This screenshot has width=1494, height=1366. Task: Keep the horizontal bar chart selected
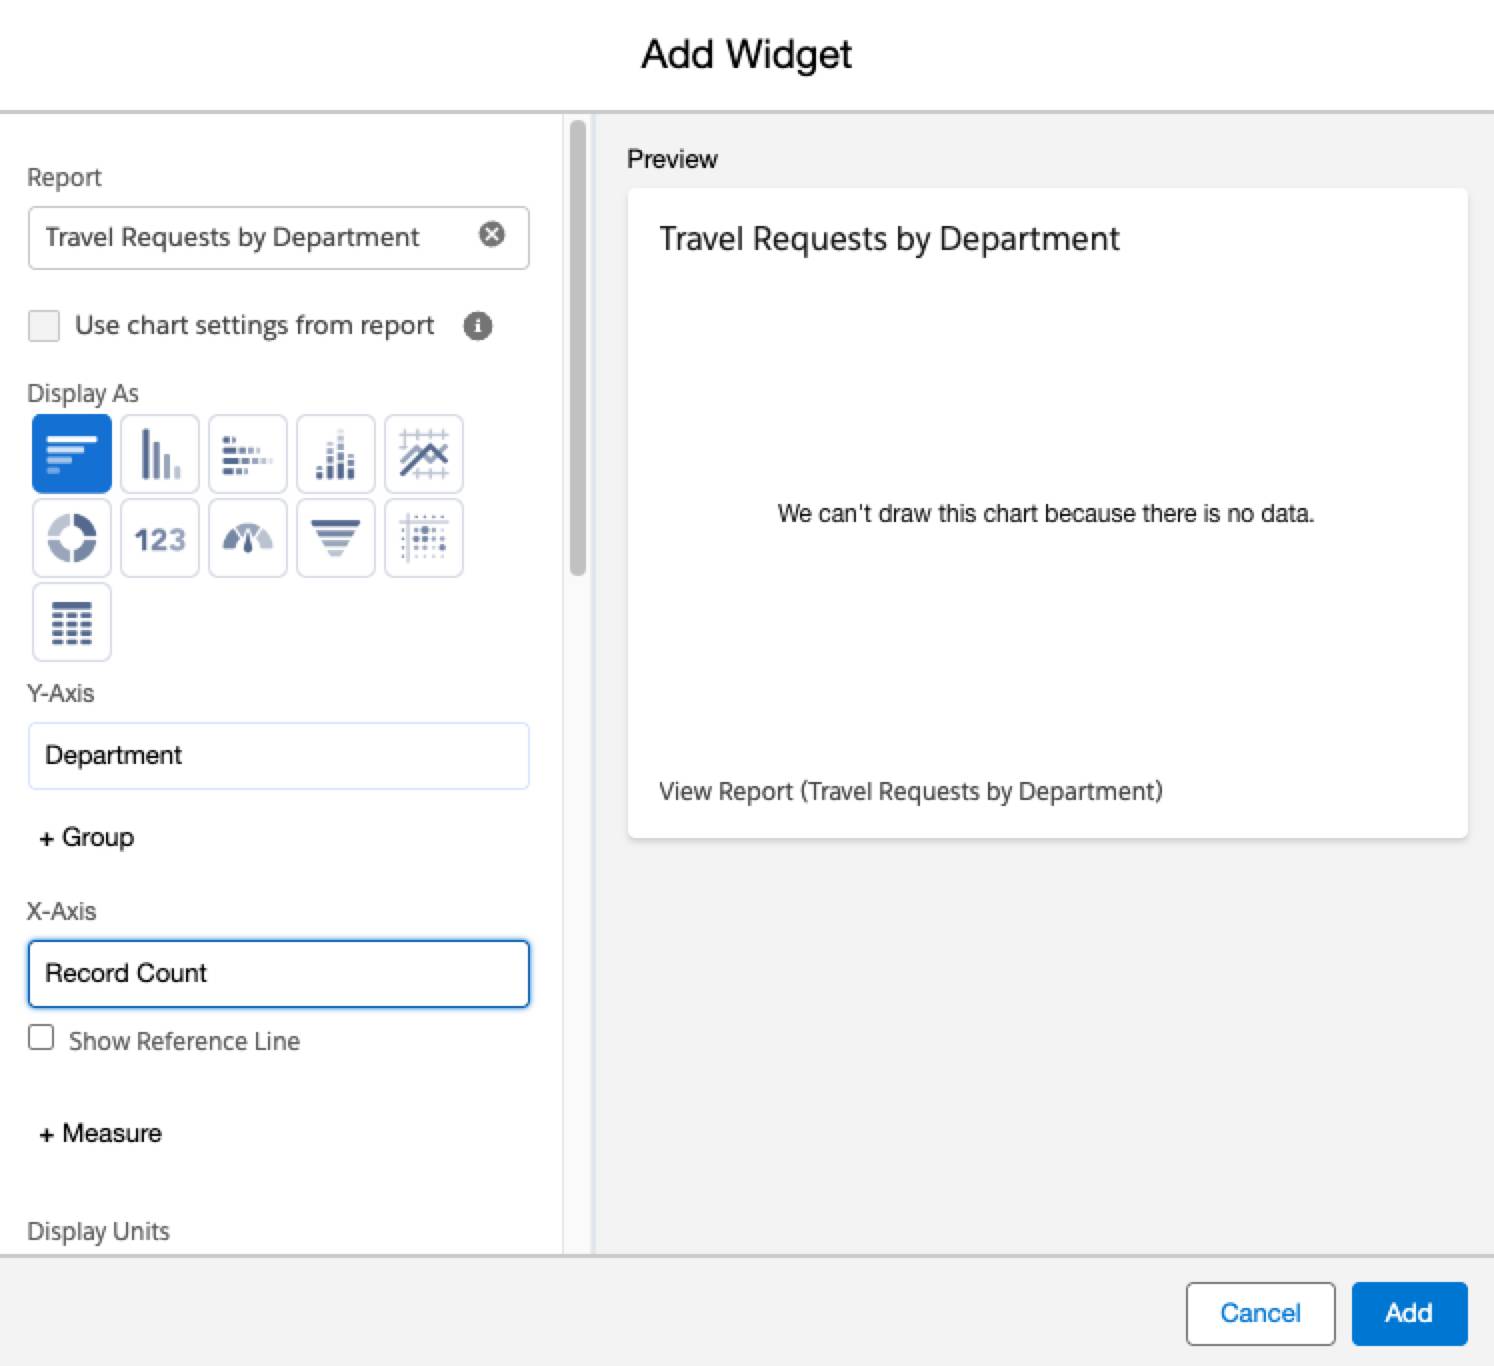coord(71,453)
